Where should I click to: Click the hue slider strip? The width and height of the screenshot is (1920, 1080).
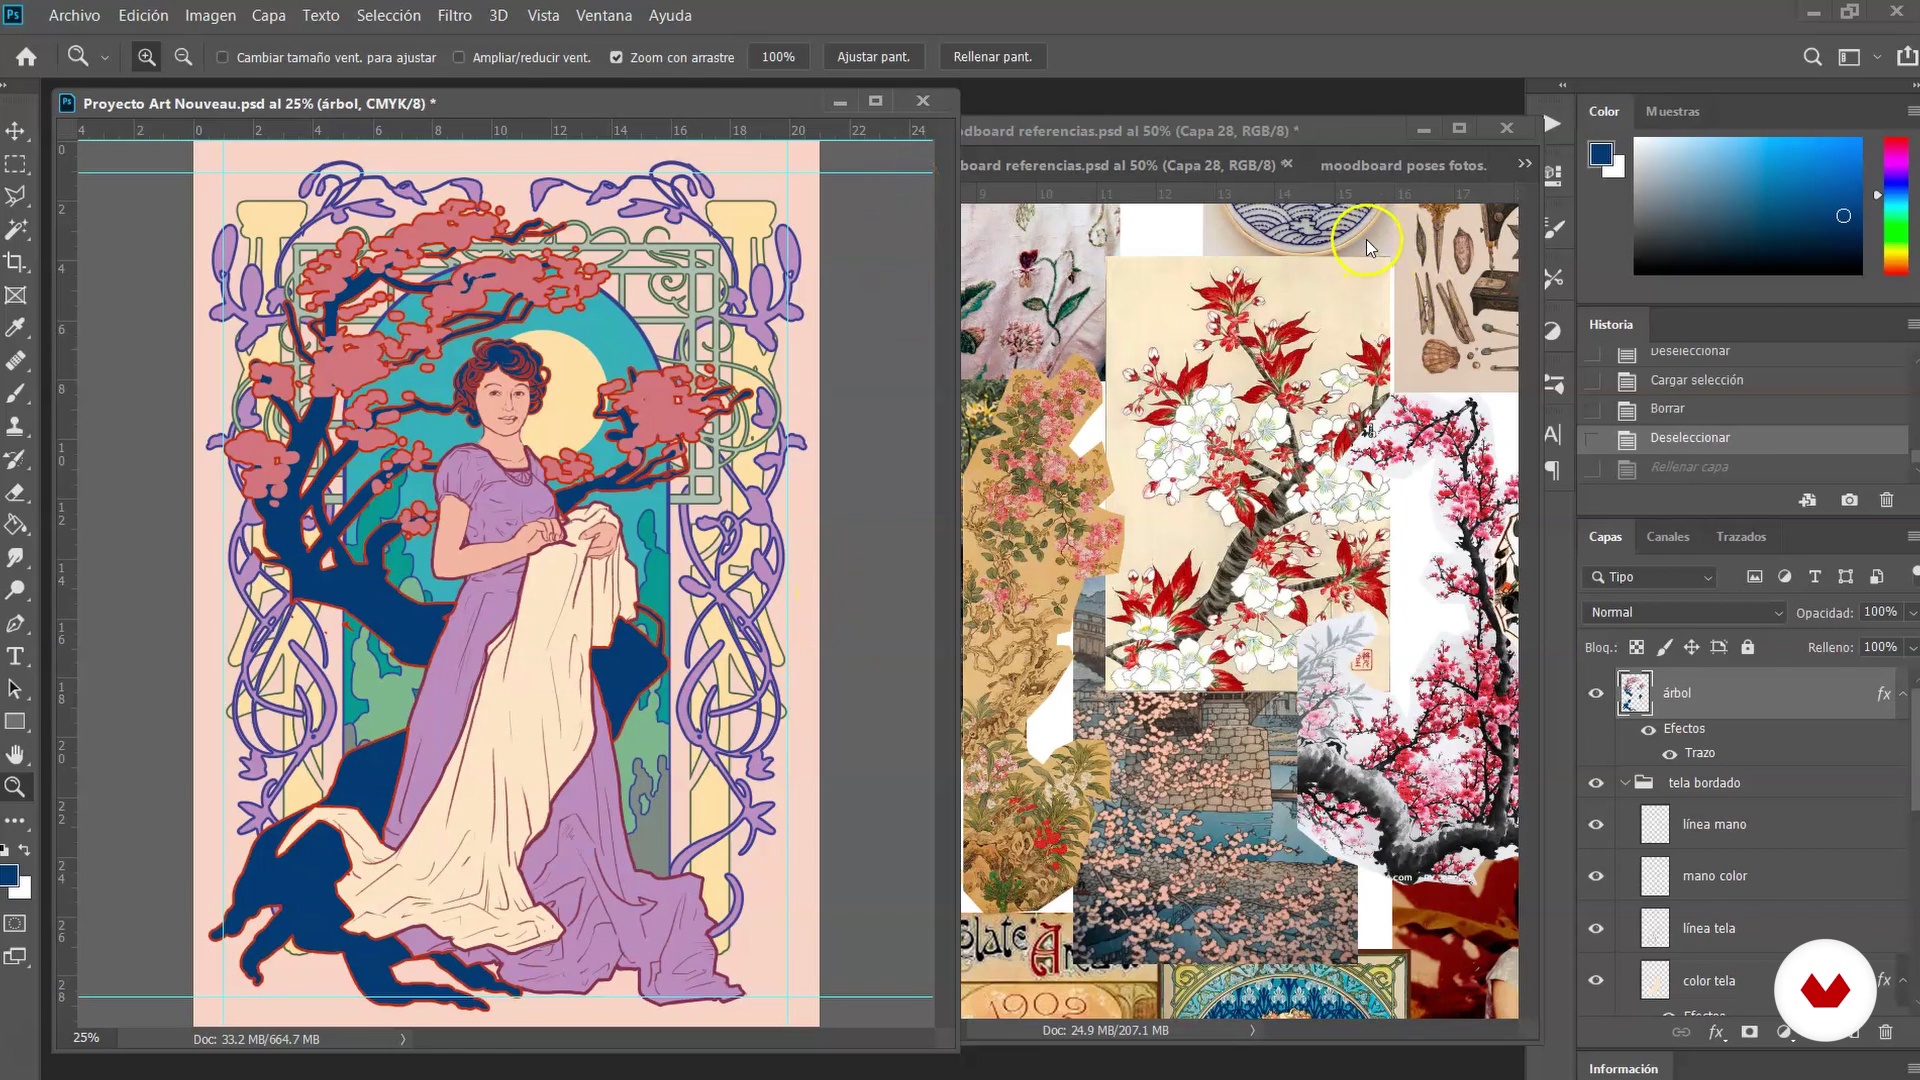point(1895,205)
